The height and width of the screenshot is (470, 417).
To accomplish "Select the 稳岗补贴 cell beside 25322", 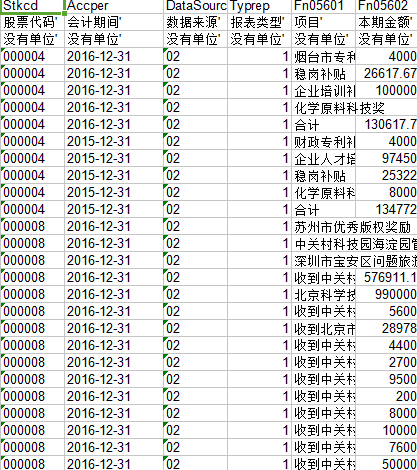I will pyautogui.click(x=324, y=175).
